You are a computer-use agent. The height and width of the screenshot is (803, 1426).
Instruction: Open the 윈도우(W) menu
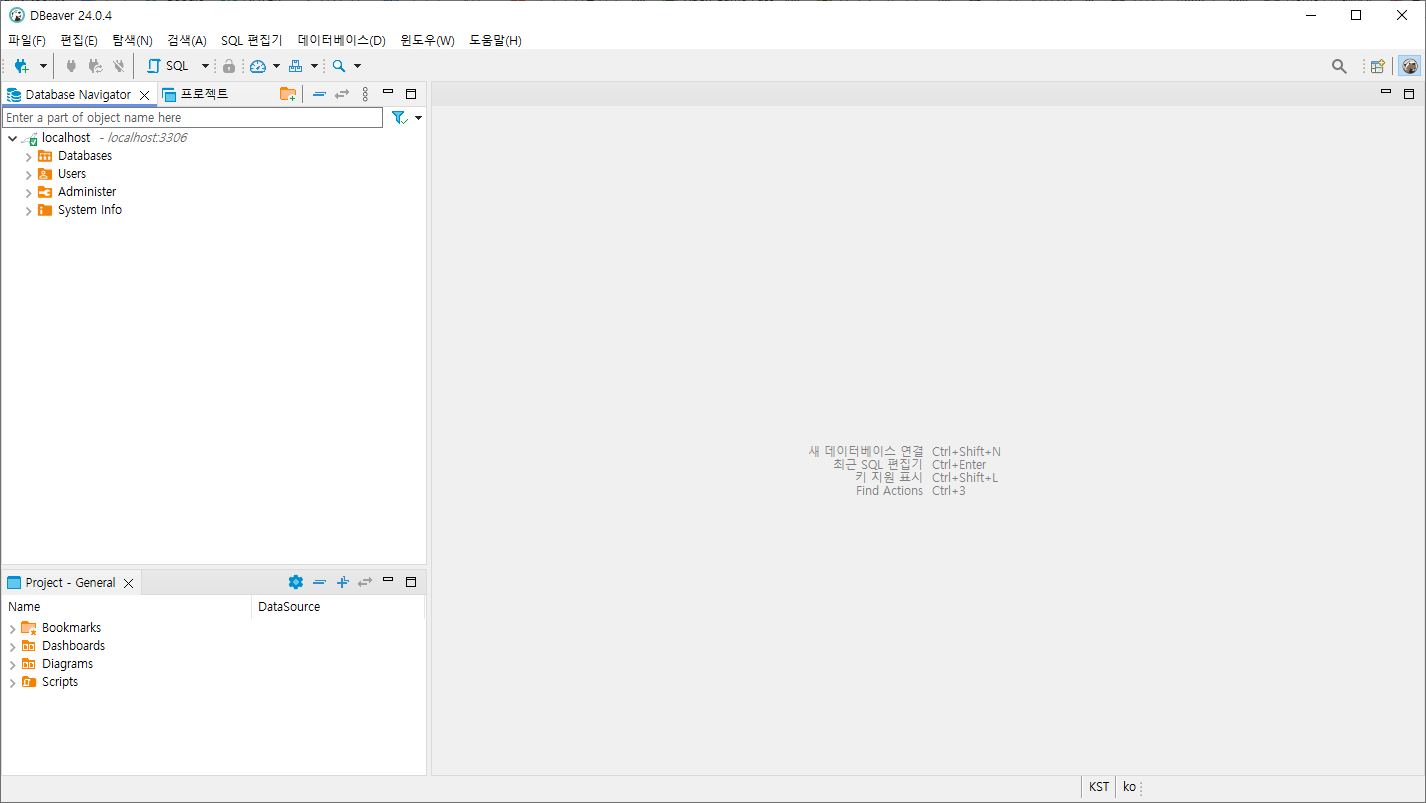427,40
